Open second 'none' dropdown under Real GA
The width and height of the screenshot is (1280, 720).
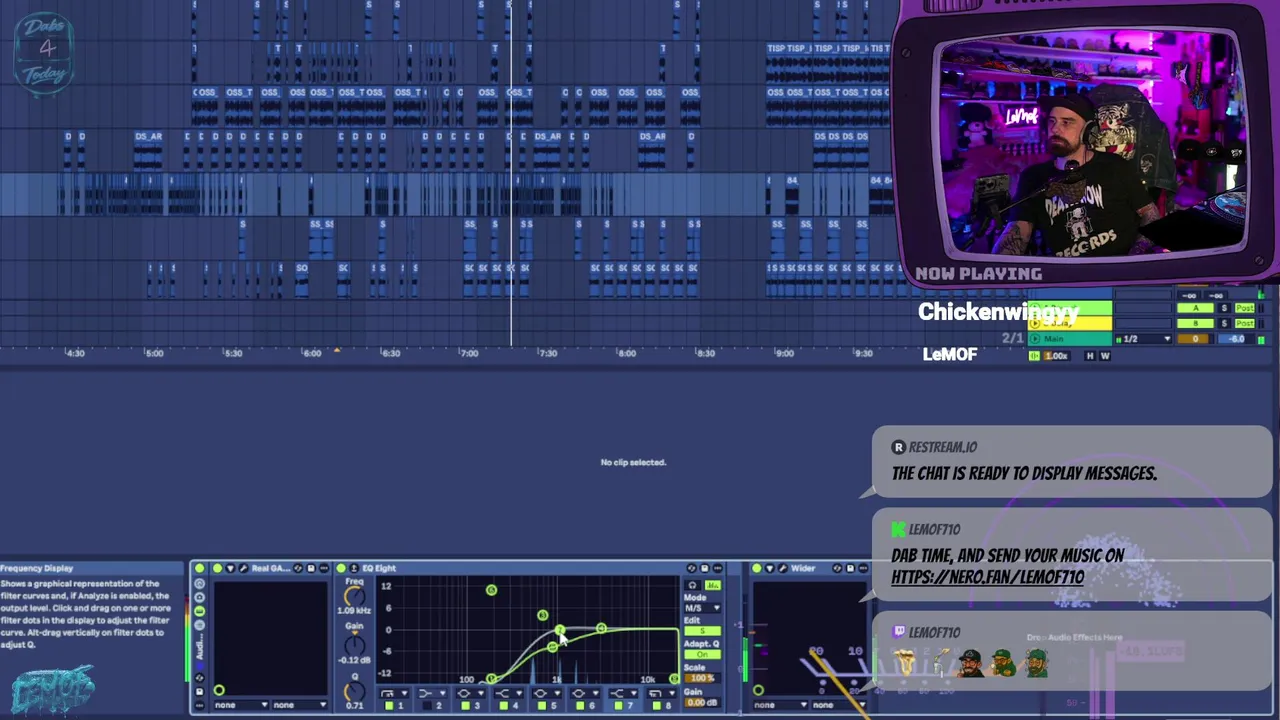tap(299, 705)
